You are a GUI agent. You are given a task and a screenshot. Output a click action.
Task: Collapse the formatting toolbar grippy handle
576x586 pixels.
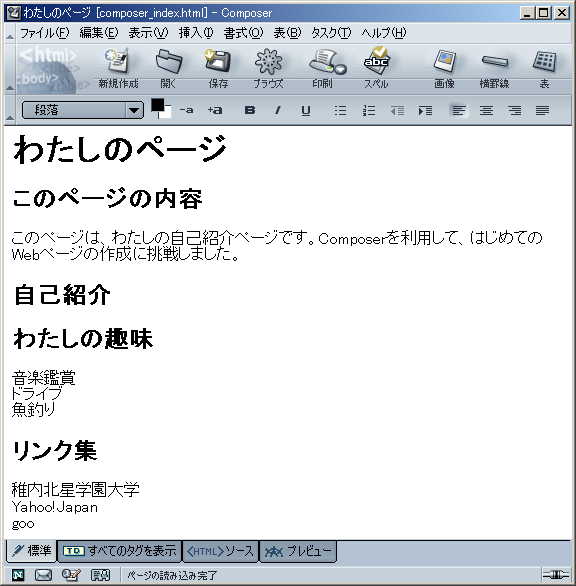point(10,110)
